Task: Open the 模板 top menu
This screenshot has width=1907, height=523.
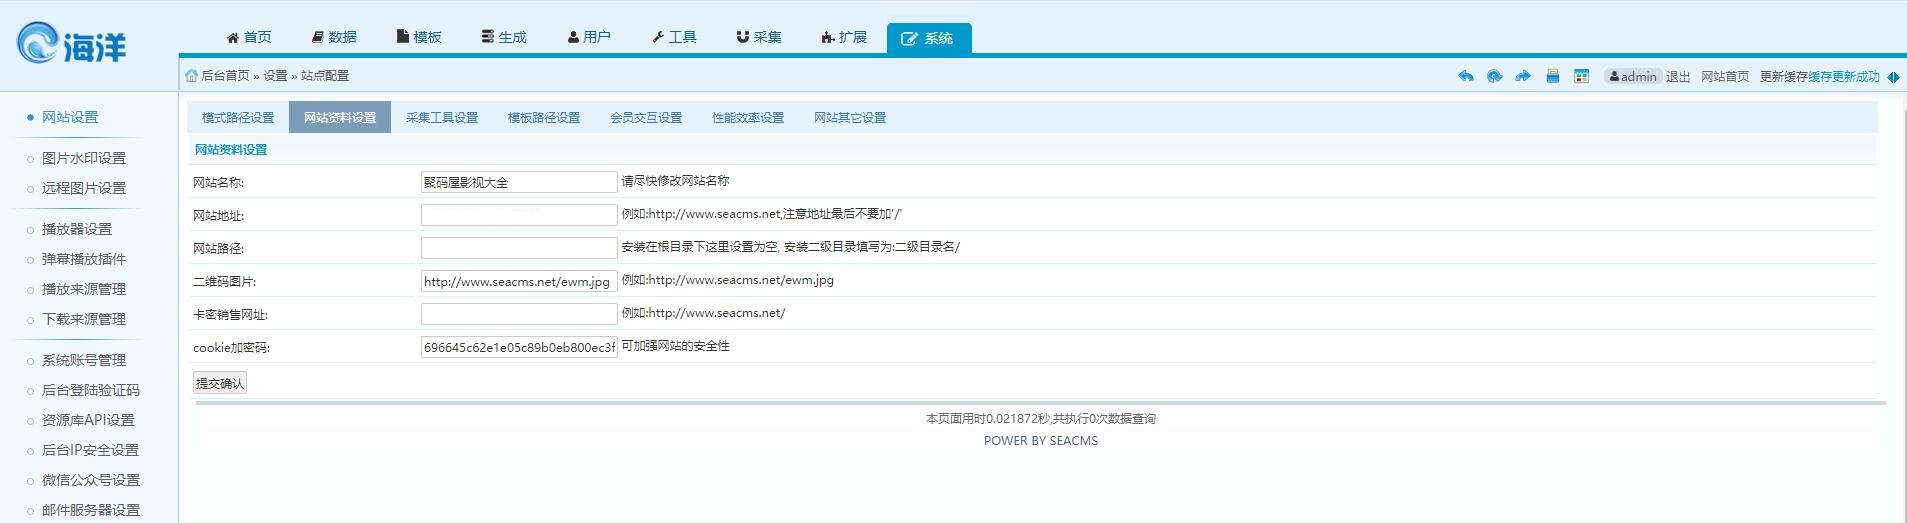Action: click(x=419, y=37)
